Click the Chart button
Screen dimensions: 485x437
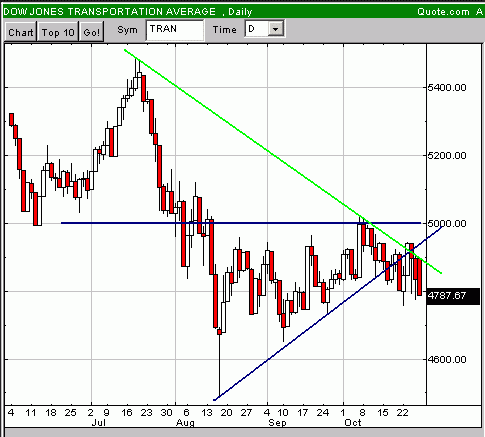[21, 32]
